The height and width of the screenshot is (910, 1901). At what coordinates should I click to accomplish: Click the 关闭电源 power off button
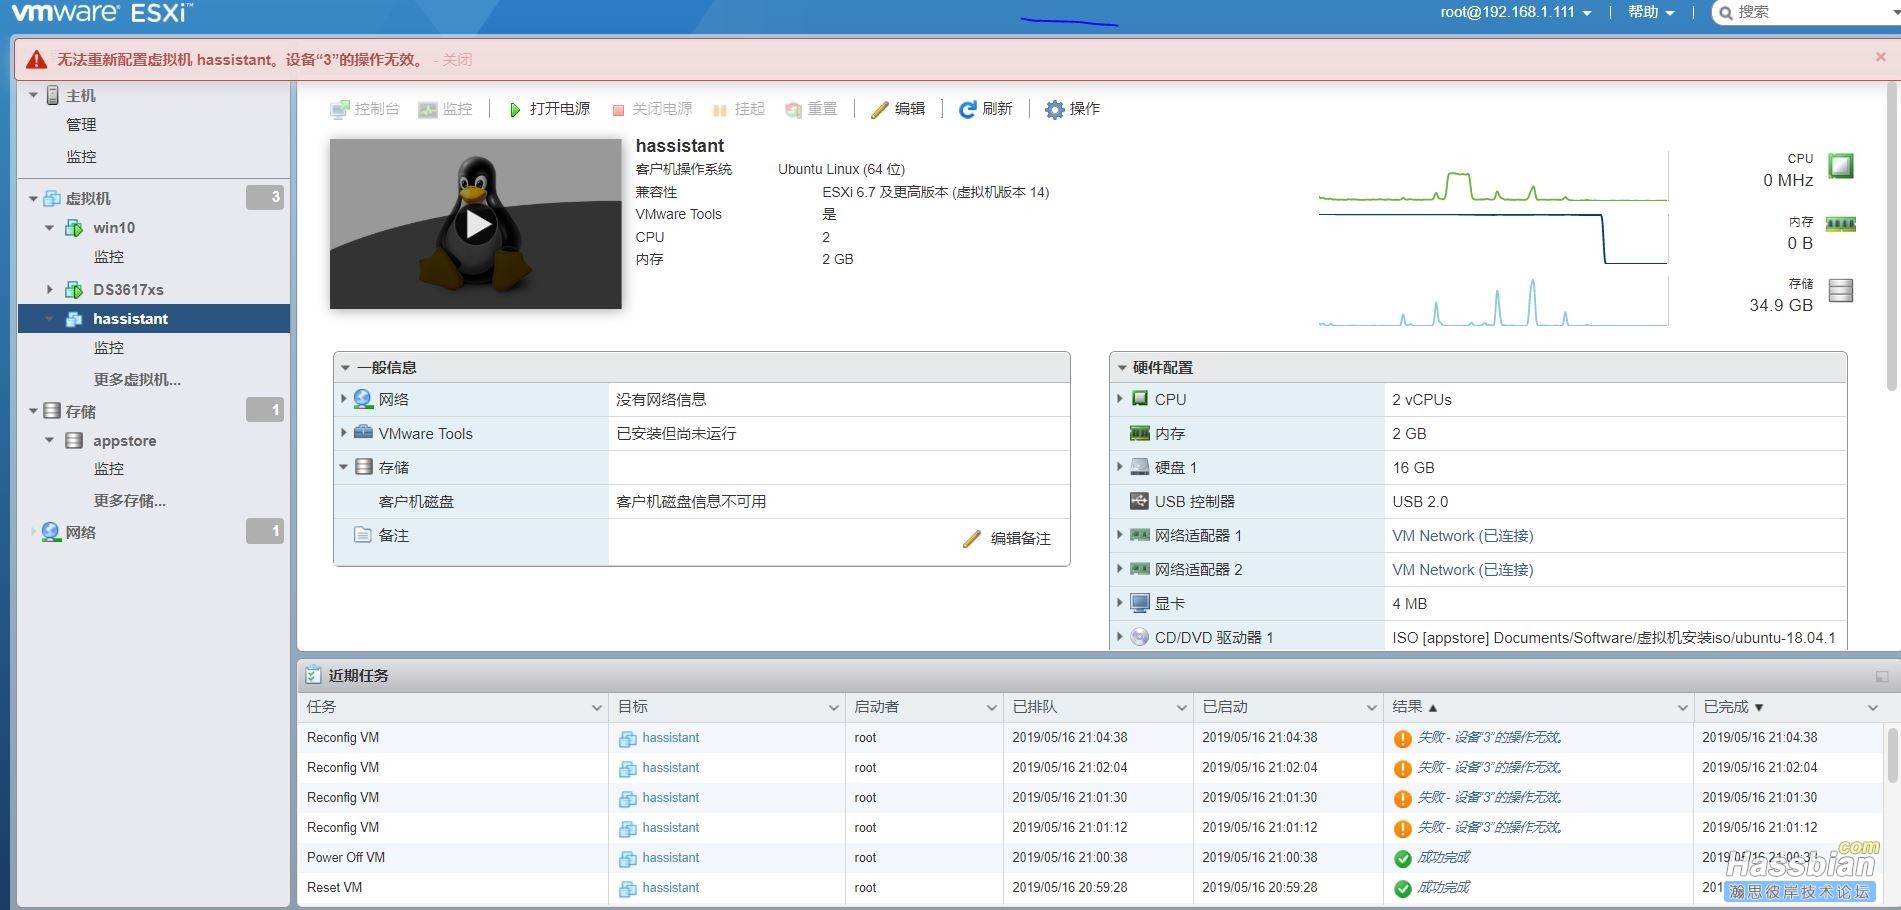point(652,109)
